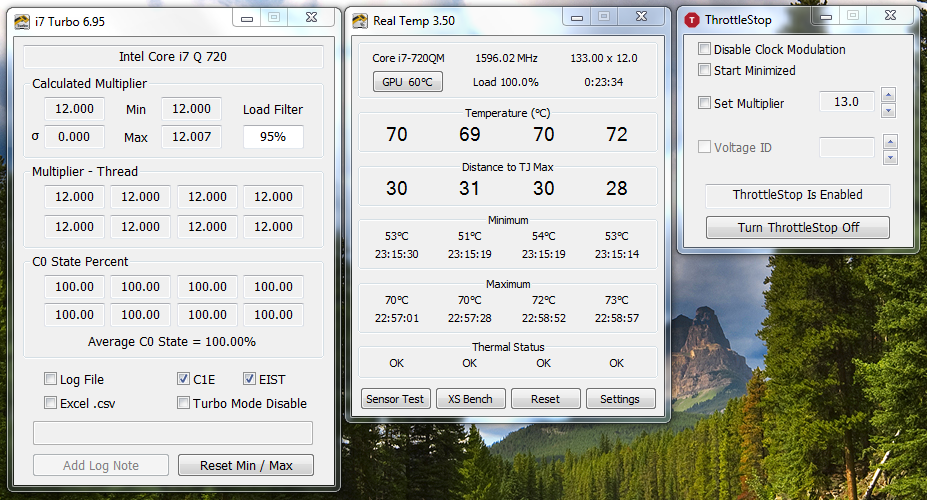The height and width of the screenshot is (500, 927).
Task: Click the Max multiplier value 12.007
Action: click(x=192, y=137)
